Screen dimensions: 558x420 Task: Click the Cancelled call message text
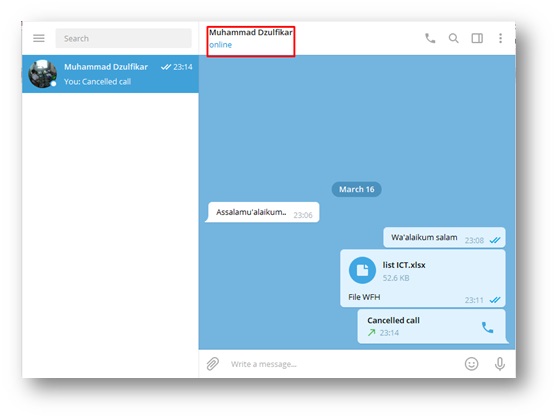[393, 320]
